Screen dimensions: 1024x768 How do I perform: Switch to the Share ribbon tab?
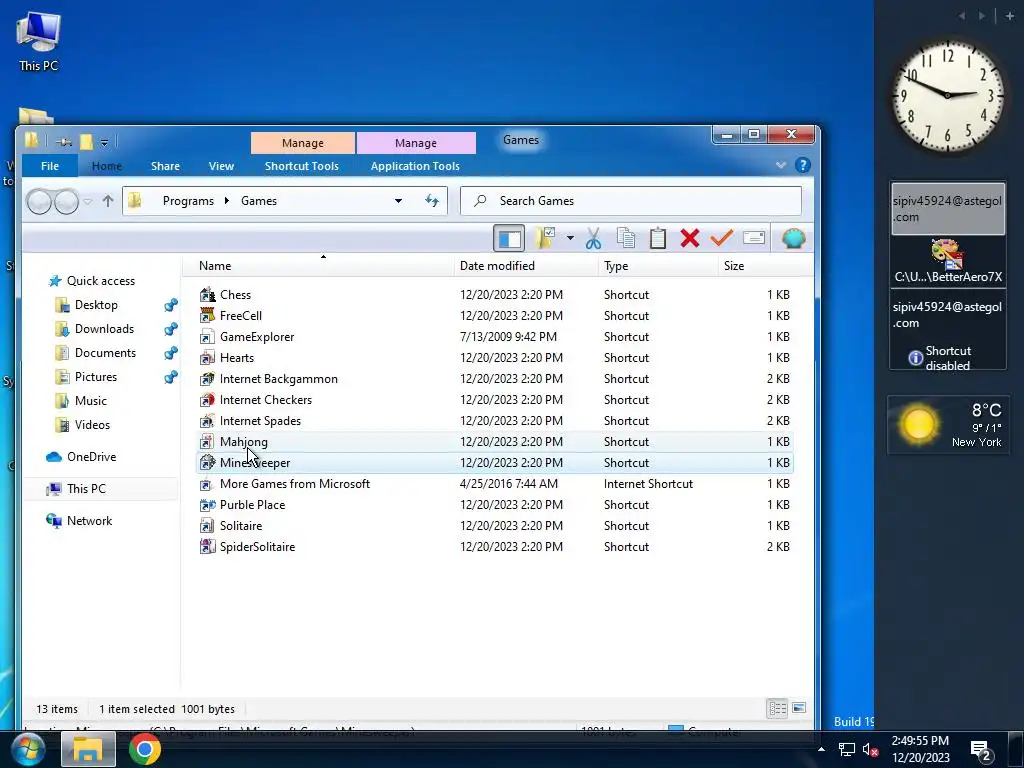pyautogui.click(x=165, y=166)
